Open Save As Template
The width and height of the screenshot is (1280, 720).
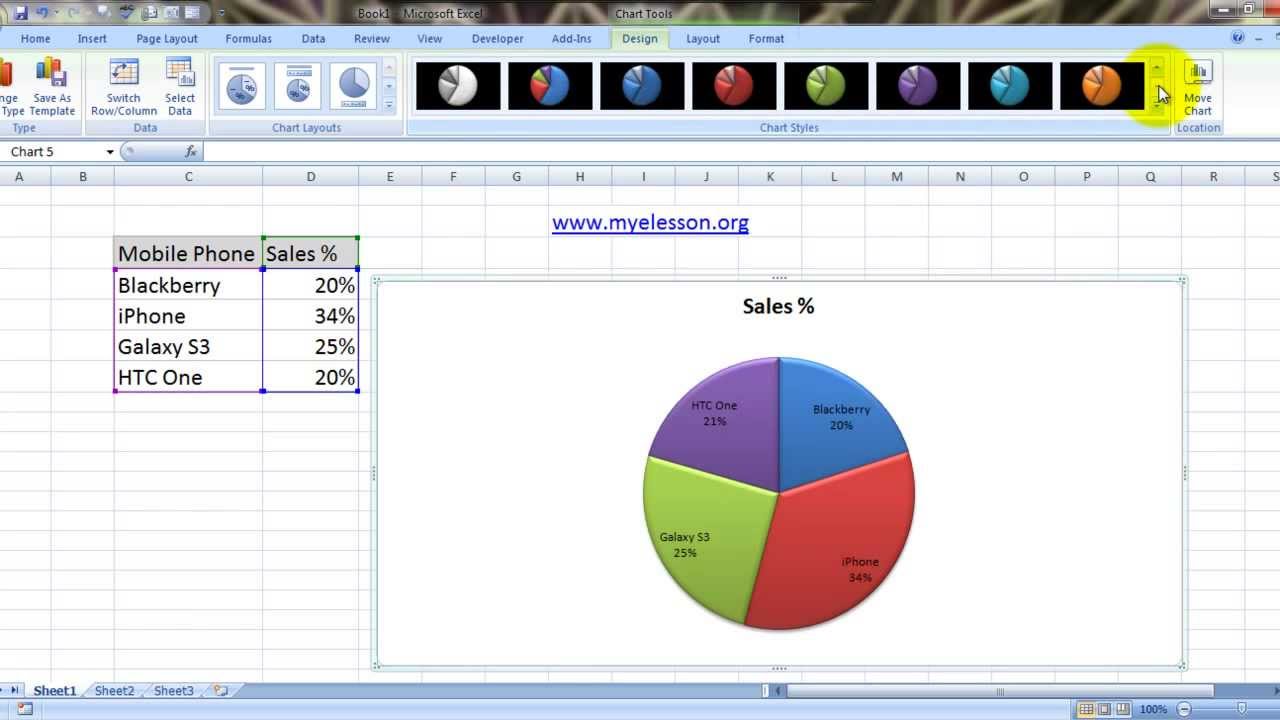[51, 88]
